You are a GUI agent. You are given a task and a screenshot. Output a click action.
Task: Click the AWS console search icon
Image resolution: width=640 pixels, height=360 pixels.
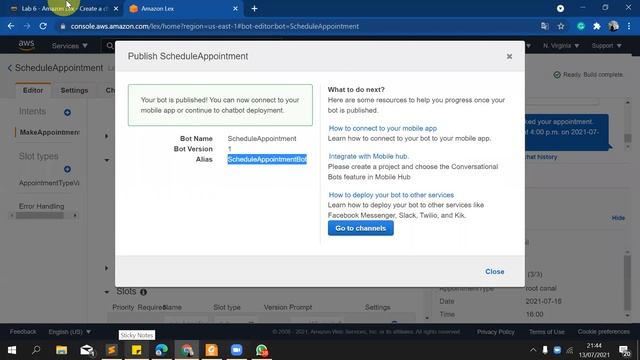pos(110,46)
